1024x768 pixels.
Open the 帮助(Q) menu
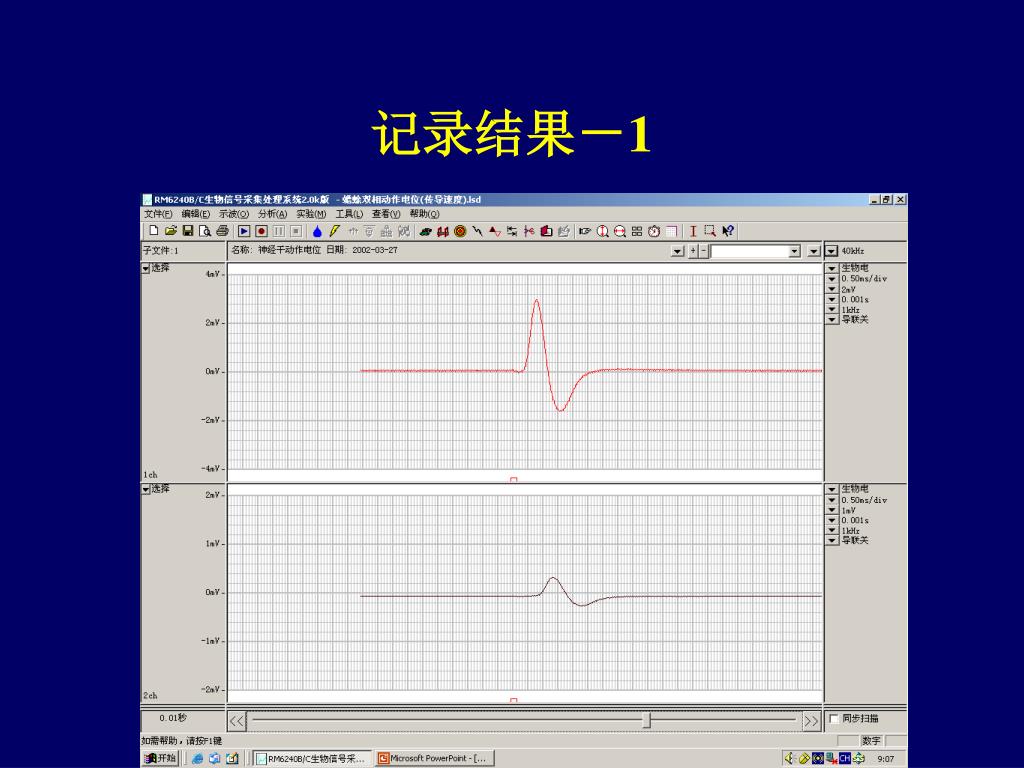(x=424, y=214)
